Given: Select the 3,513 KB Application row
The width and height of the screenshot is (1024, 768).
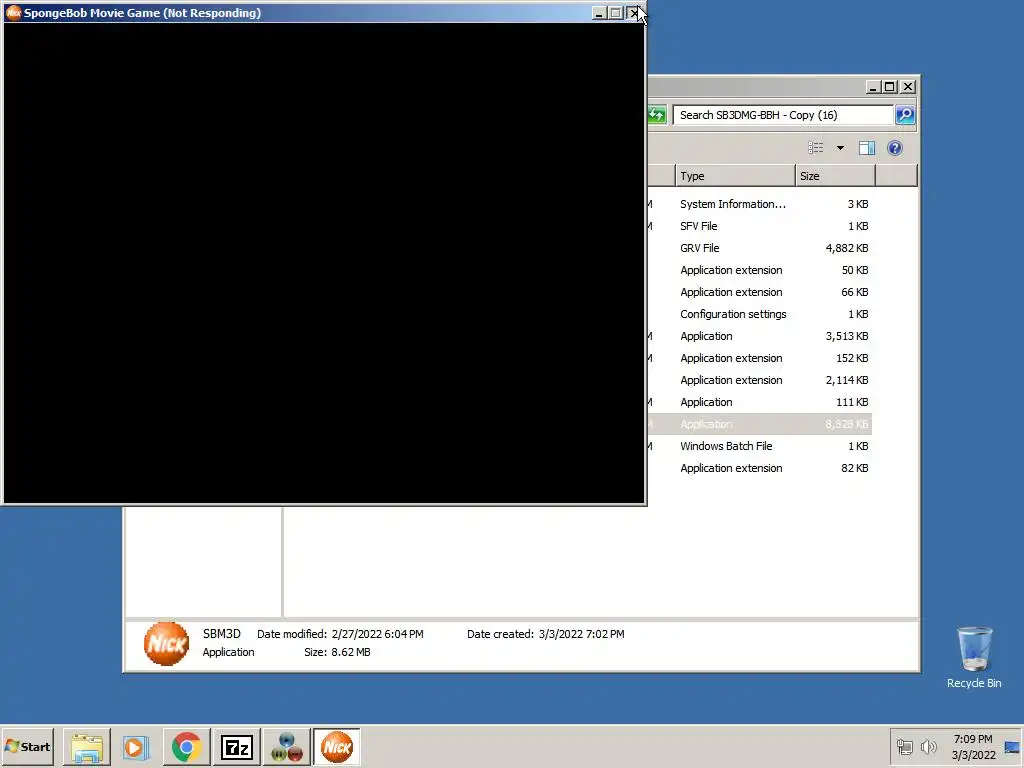Looking at the screenshot, I should coord(760,336).
